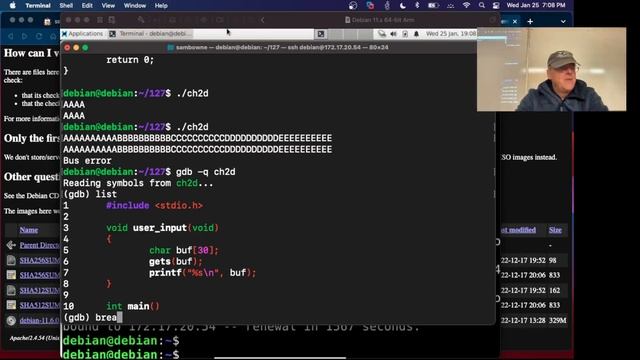
Task: Open SHA512SUMS link in the size 162 row
Action: coord(40,290)
